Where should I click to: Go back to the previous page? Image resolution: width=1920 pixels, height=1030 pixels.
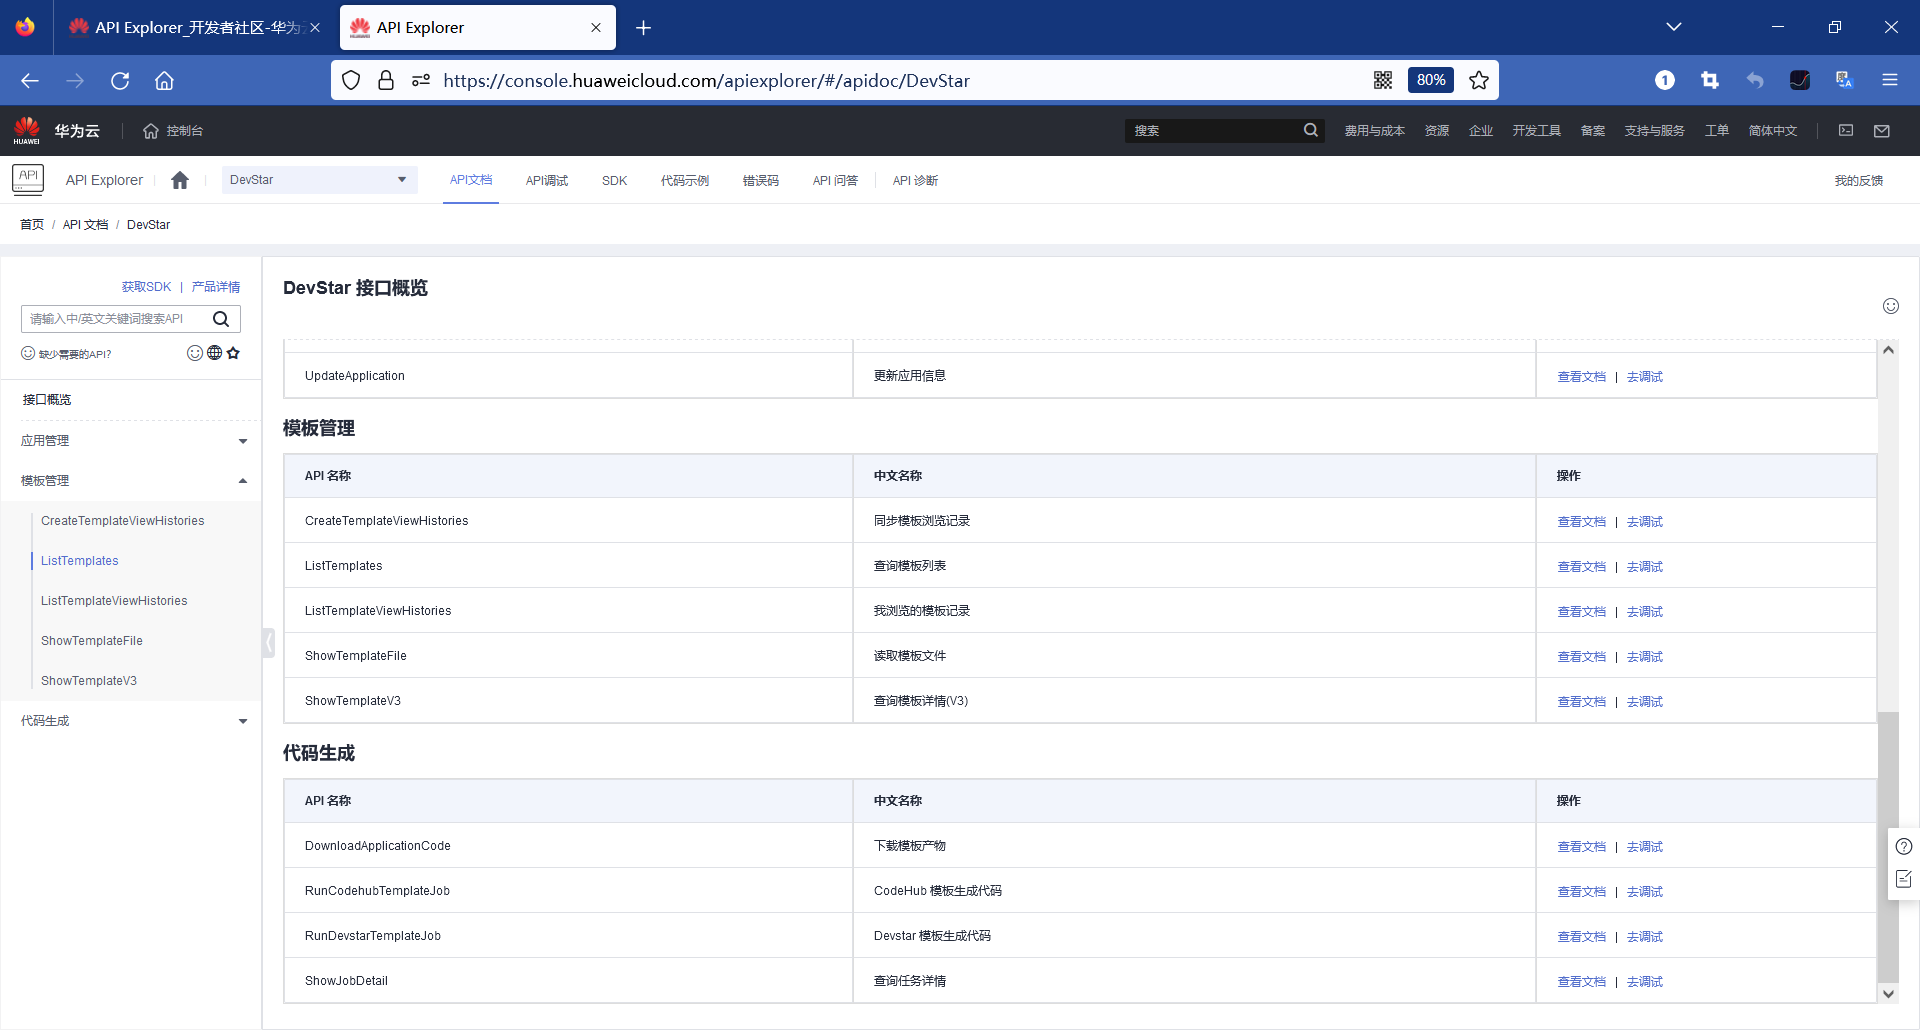tap(30, 81)
